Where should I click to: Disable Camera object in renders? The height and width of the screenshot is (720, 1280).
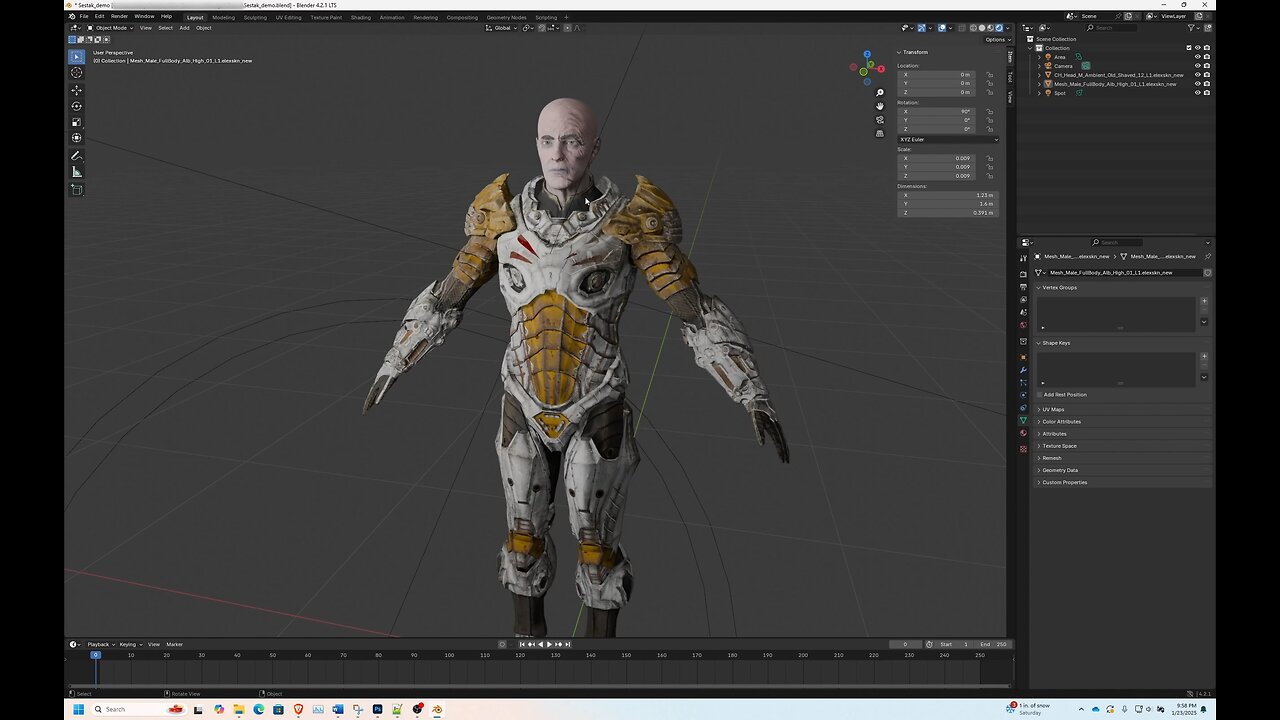[x=1207, y=66]
